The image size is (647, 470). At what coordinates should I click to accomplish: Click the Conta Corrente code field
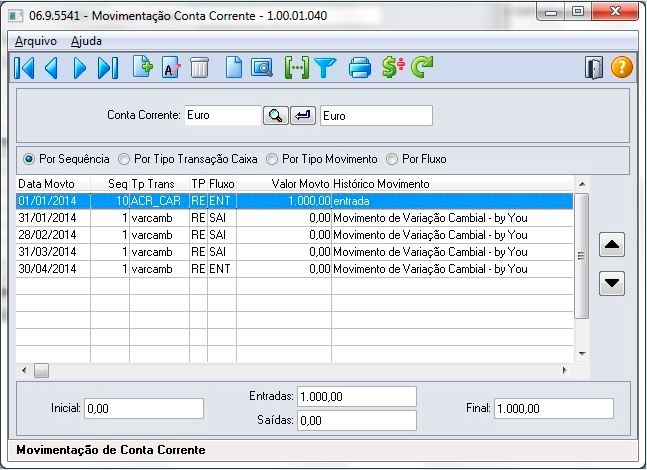(223, 115)
